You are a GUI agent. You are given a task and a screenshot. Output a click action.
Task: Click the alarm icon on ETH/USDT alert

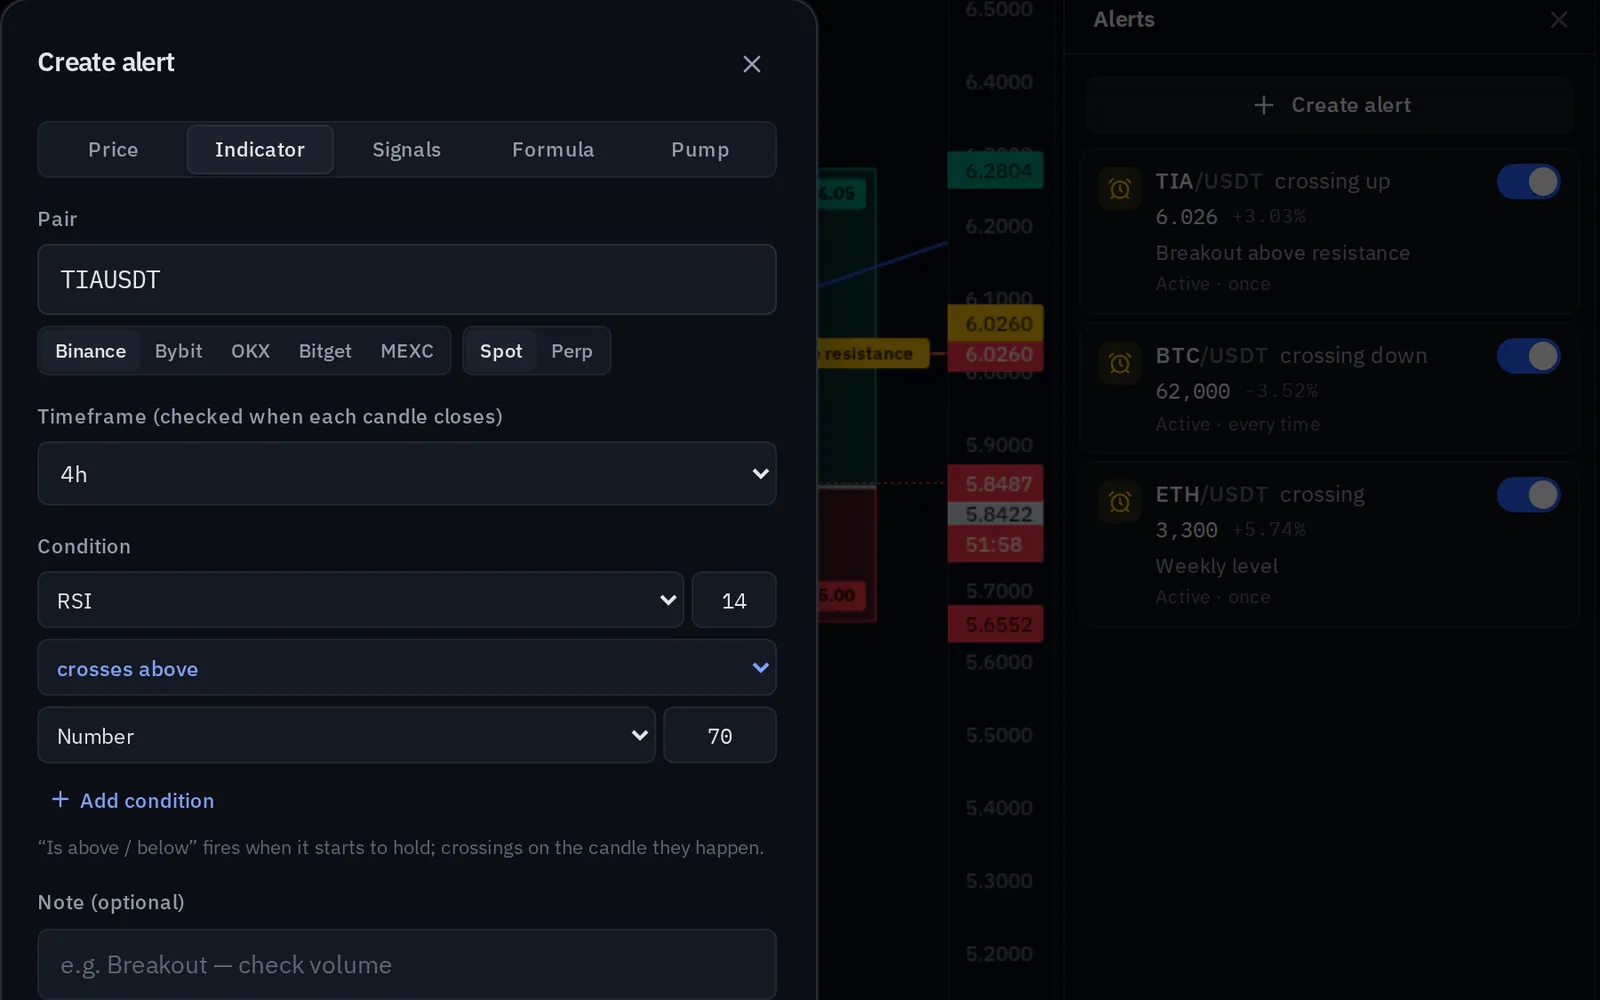point(1120,501)
